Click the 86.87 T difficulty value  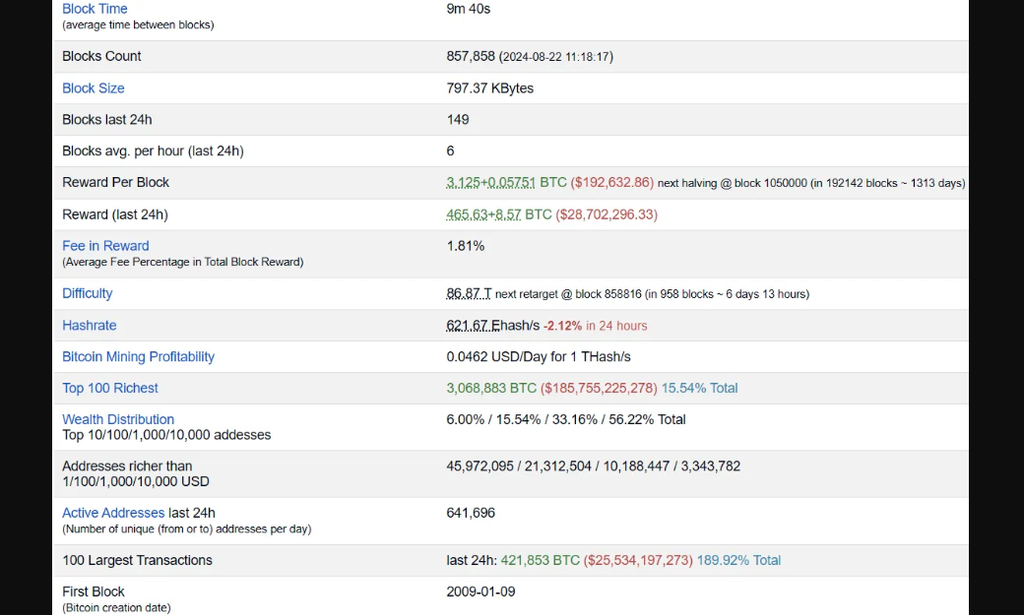click(x=469, y=294)
